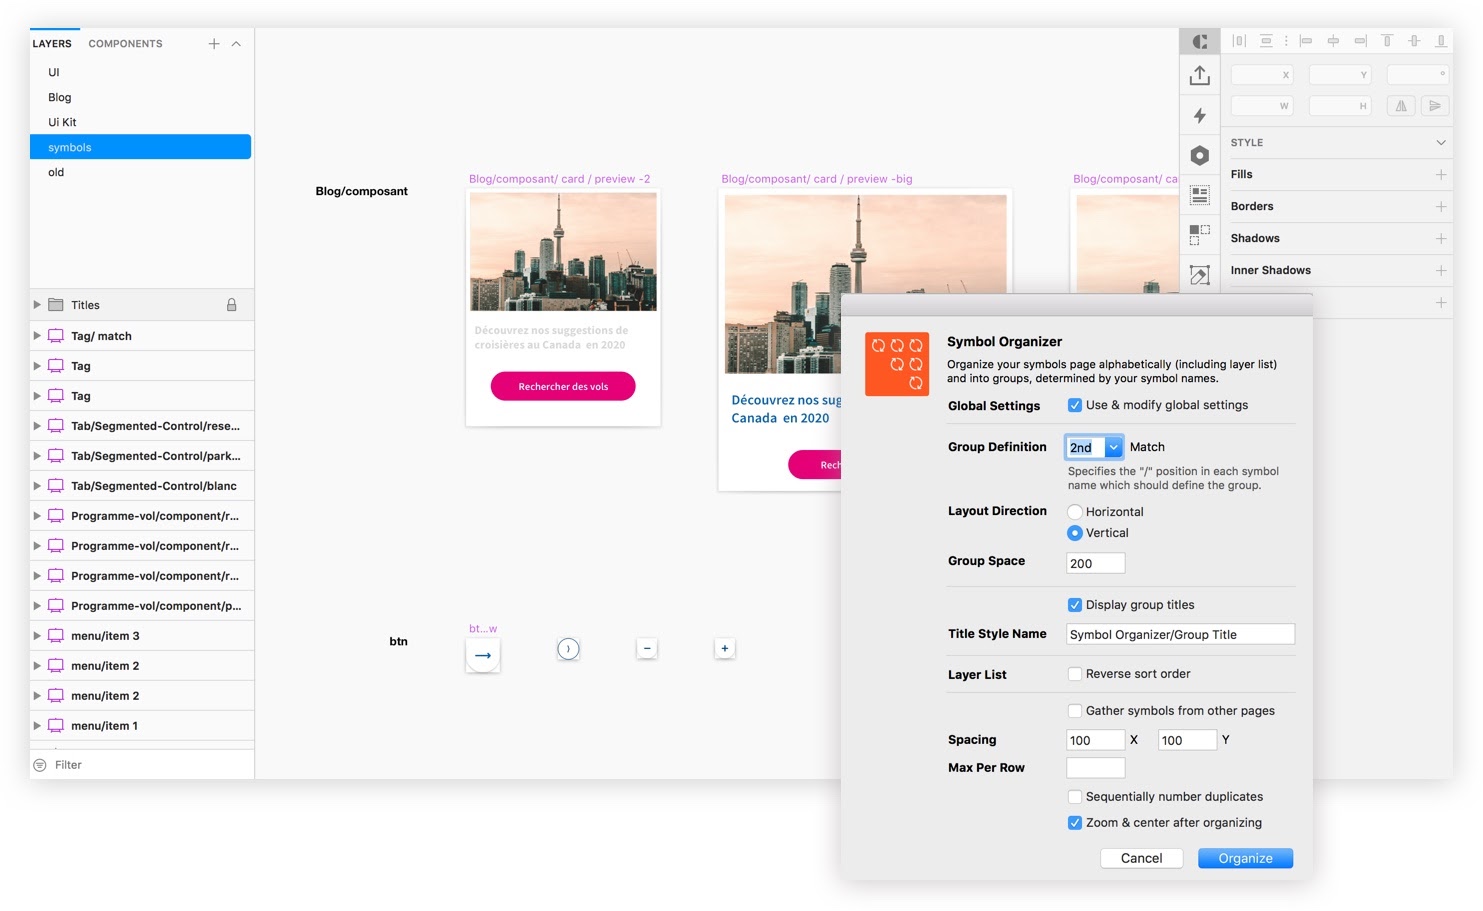Image resolution: width=1483 pixels, height=911 pixels.
Task: Select the Horizontal layout direction
Action: point(1075,512)
